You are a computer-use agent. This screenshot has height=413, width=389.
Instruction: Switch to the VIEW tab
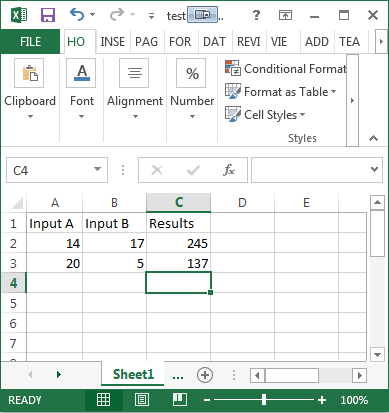point(279,42)
